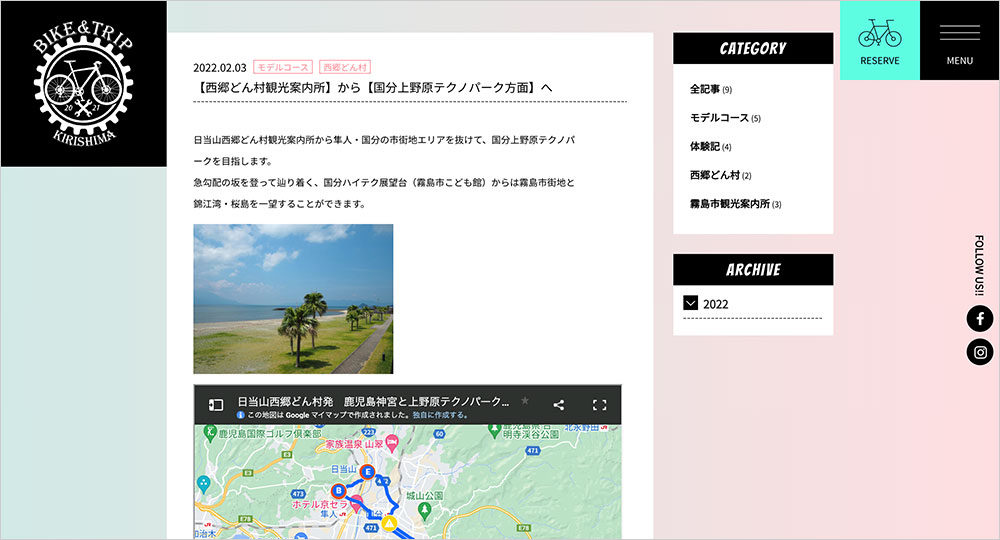Click the seaside palm tree photo

point(293,298)
